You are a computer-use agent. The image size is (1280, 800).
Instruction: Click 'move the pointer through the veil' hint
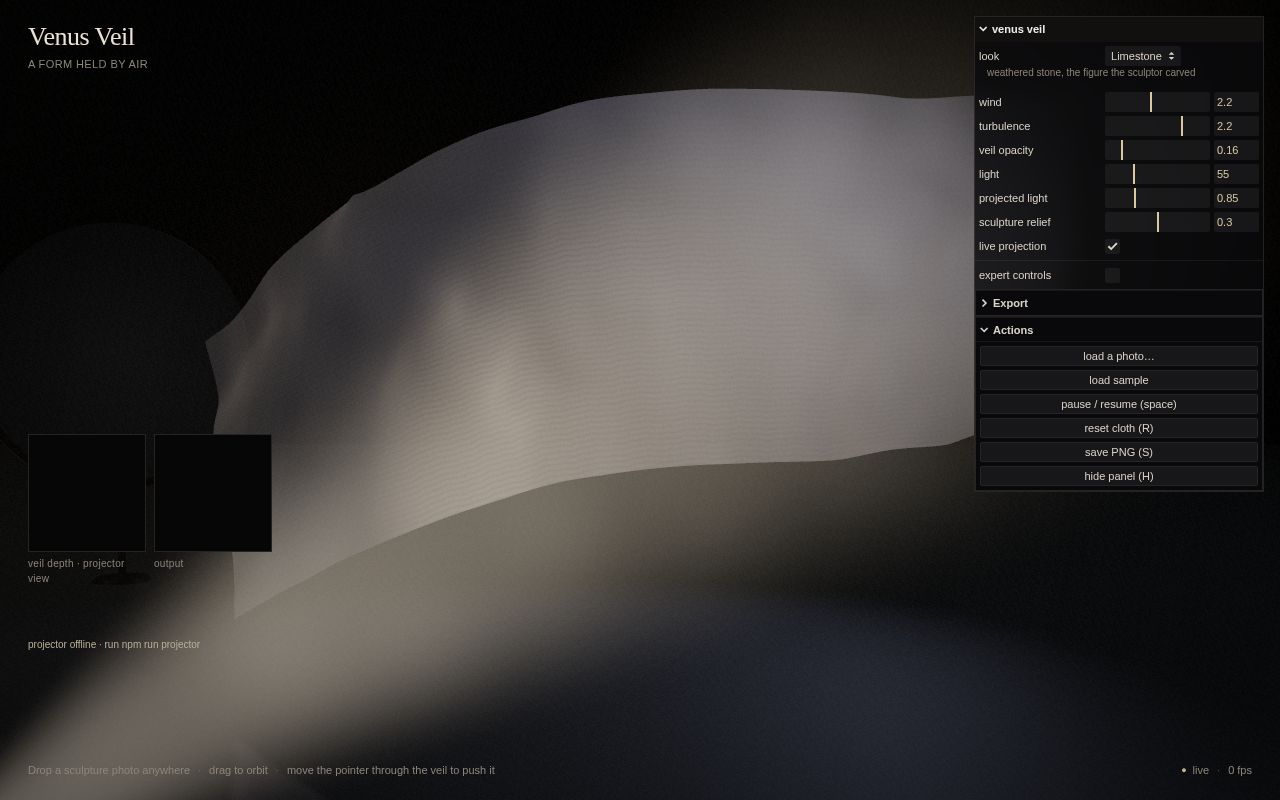pyautogui.click(x=391, y=770)
